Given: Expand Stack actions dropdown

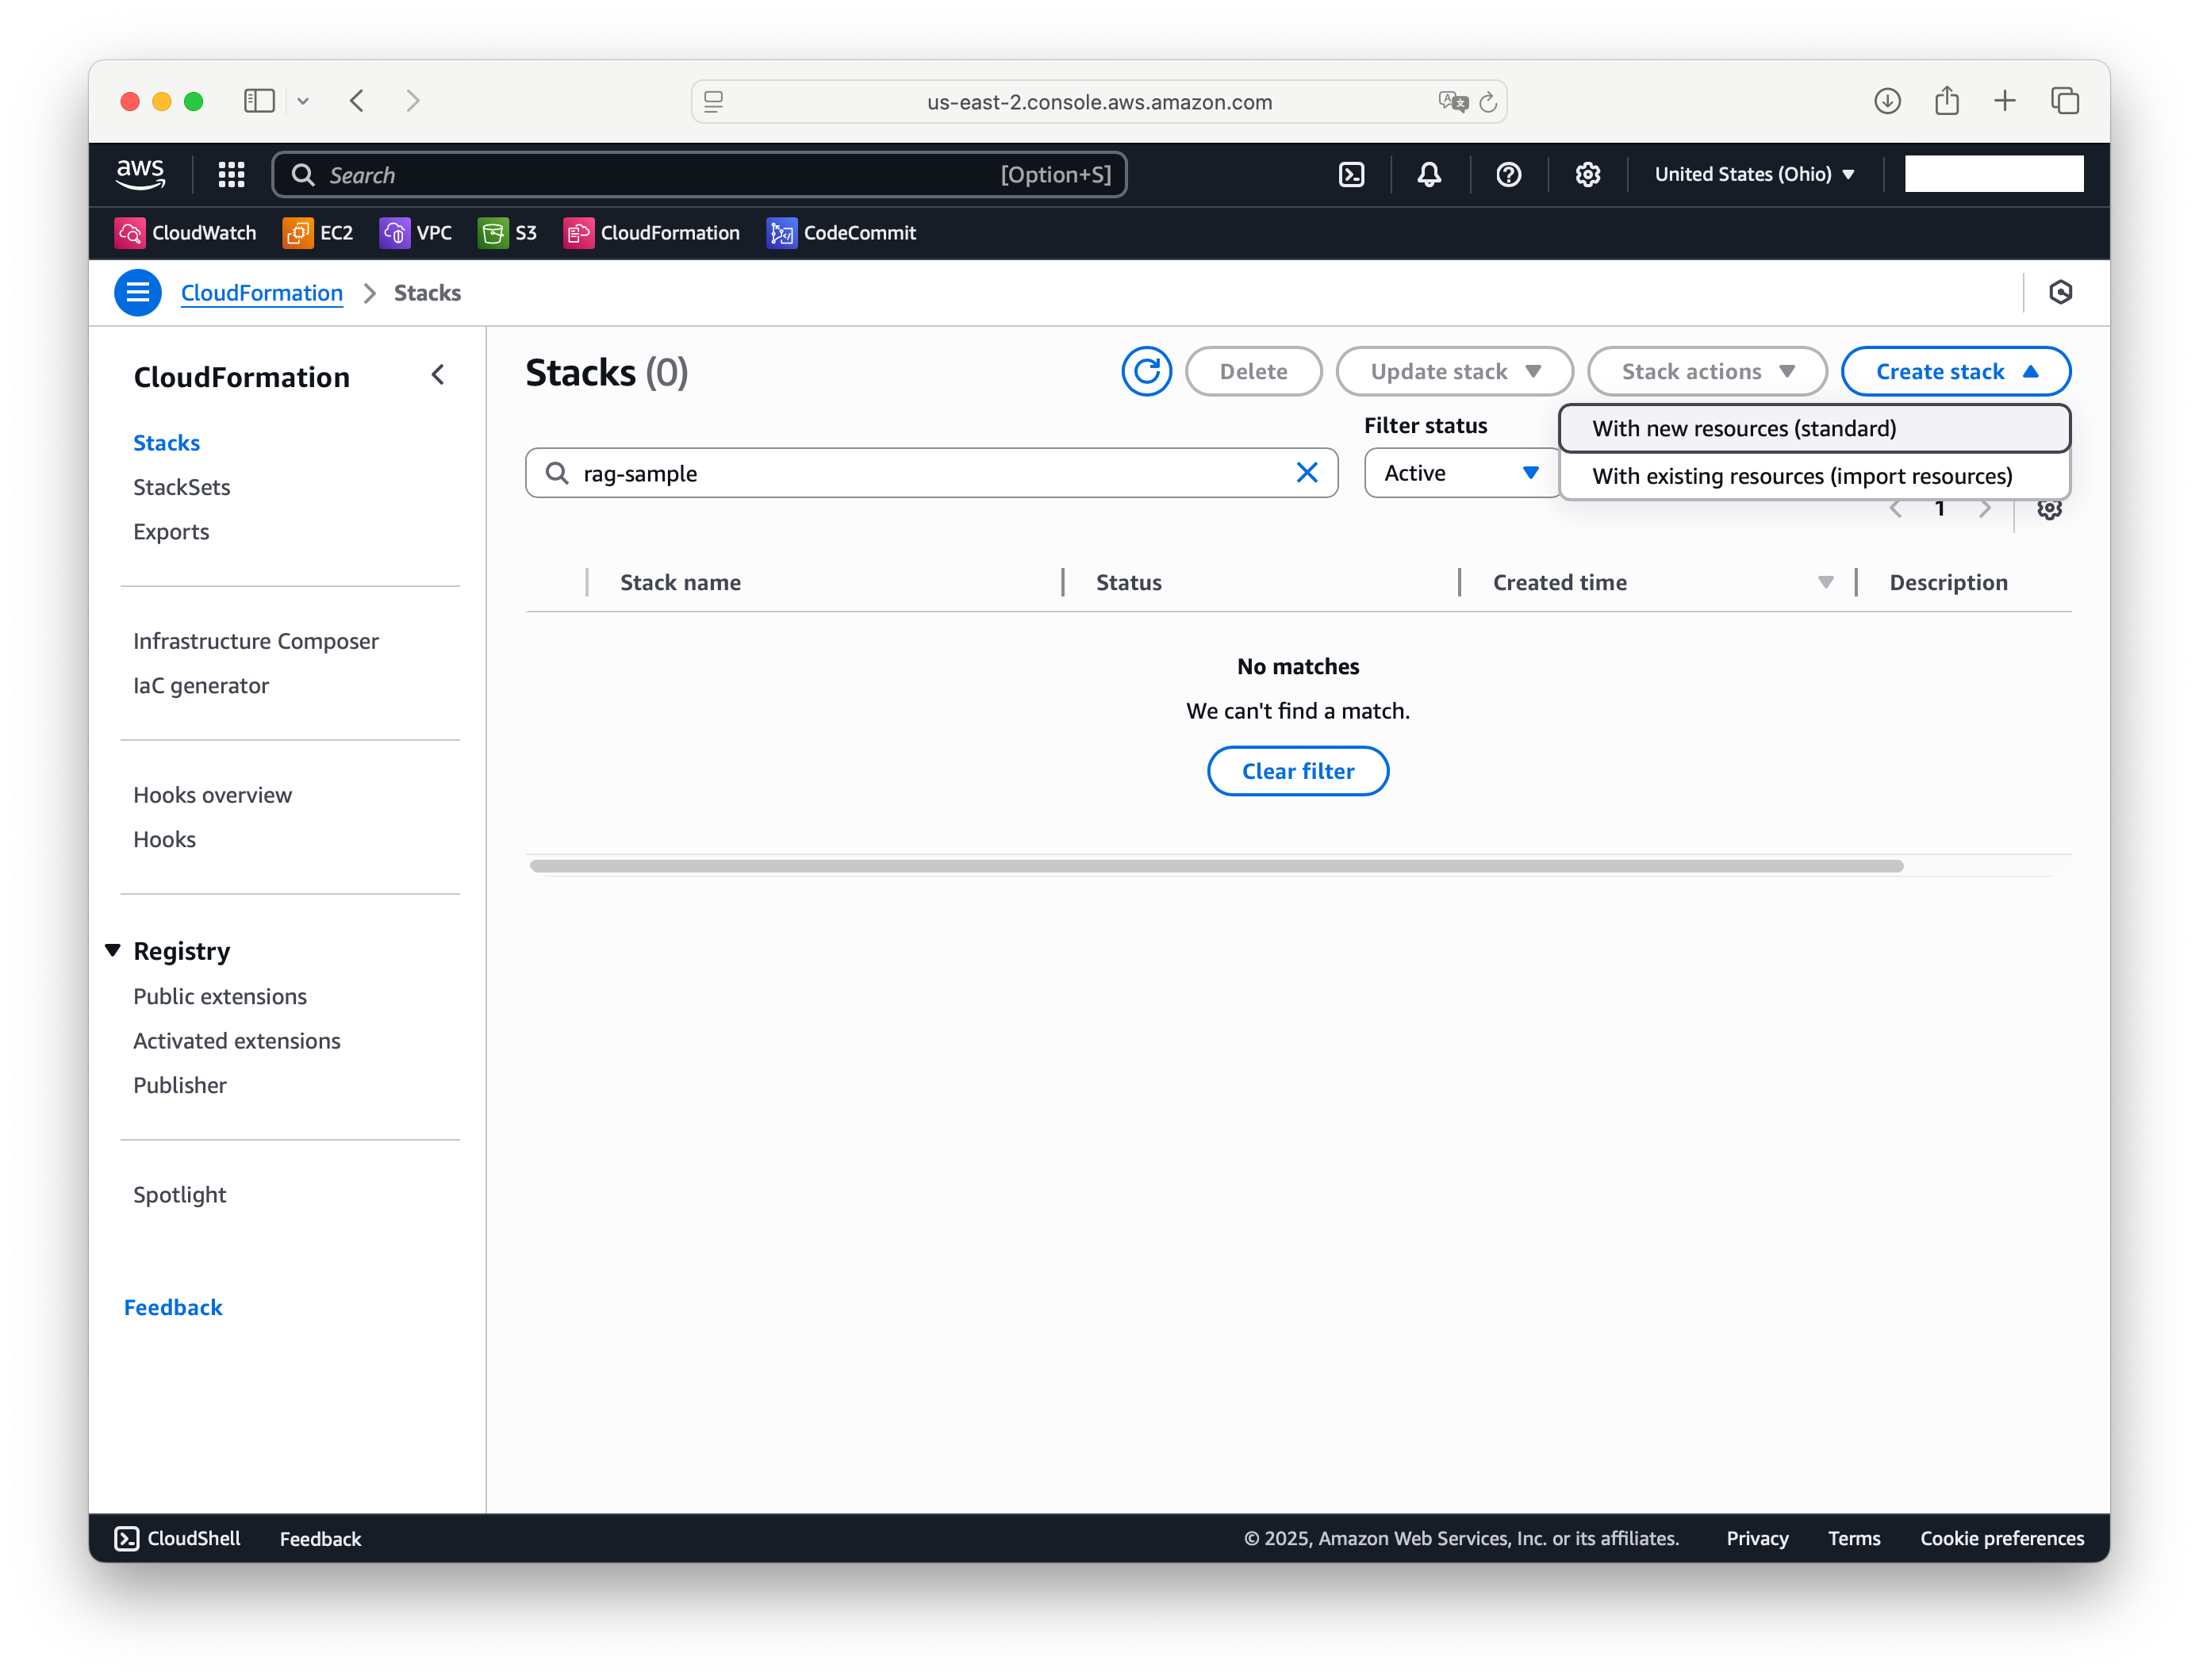Looking at the screenshot, I should pyautogui.click(x=1706, y=372).
